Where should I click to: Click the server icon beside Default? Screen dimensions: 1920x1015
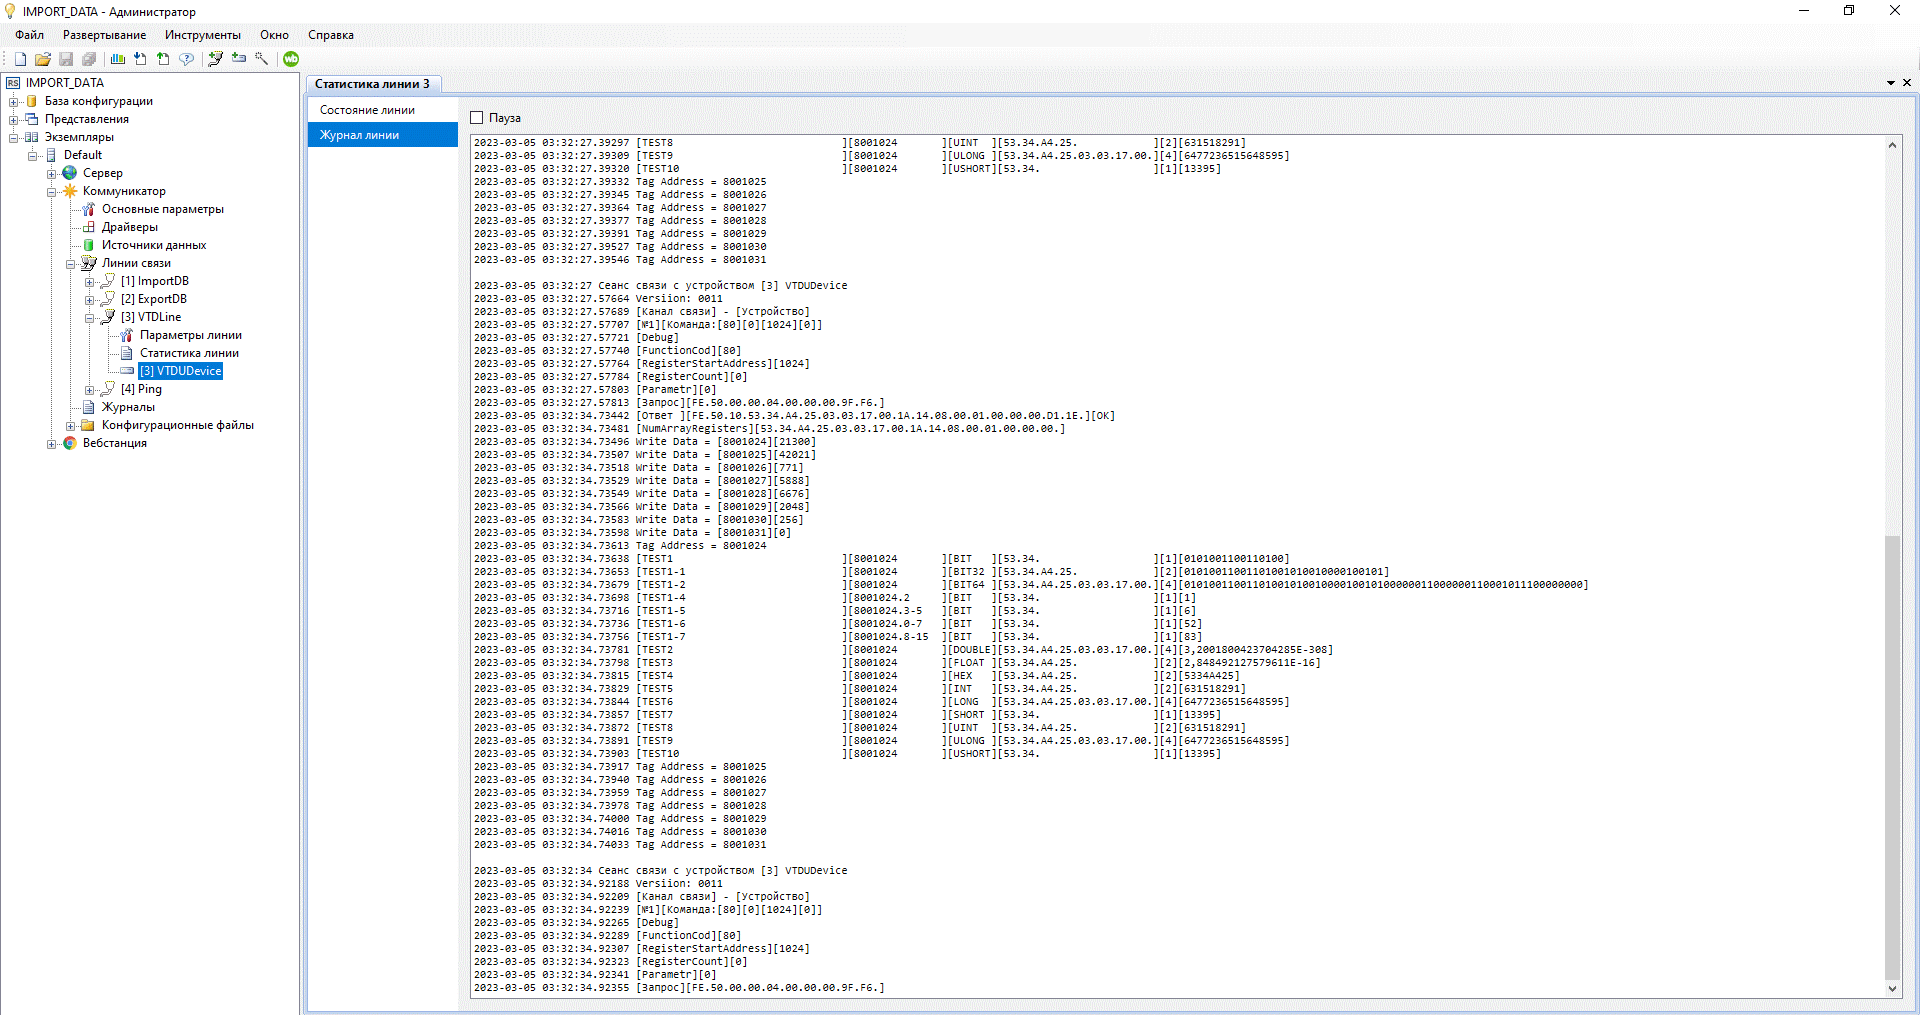pos(51,155)
